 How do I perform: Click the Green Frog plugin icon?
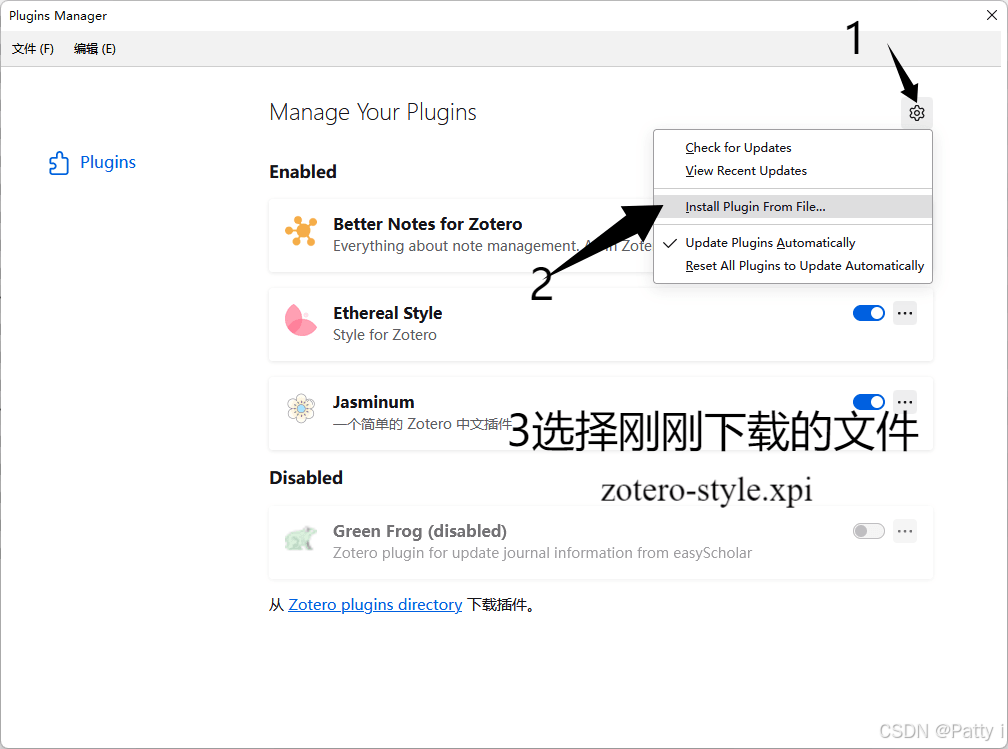tap(301, 539)
